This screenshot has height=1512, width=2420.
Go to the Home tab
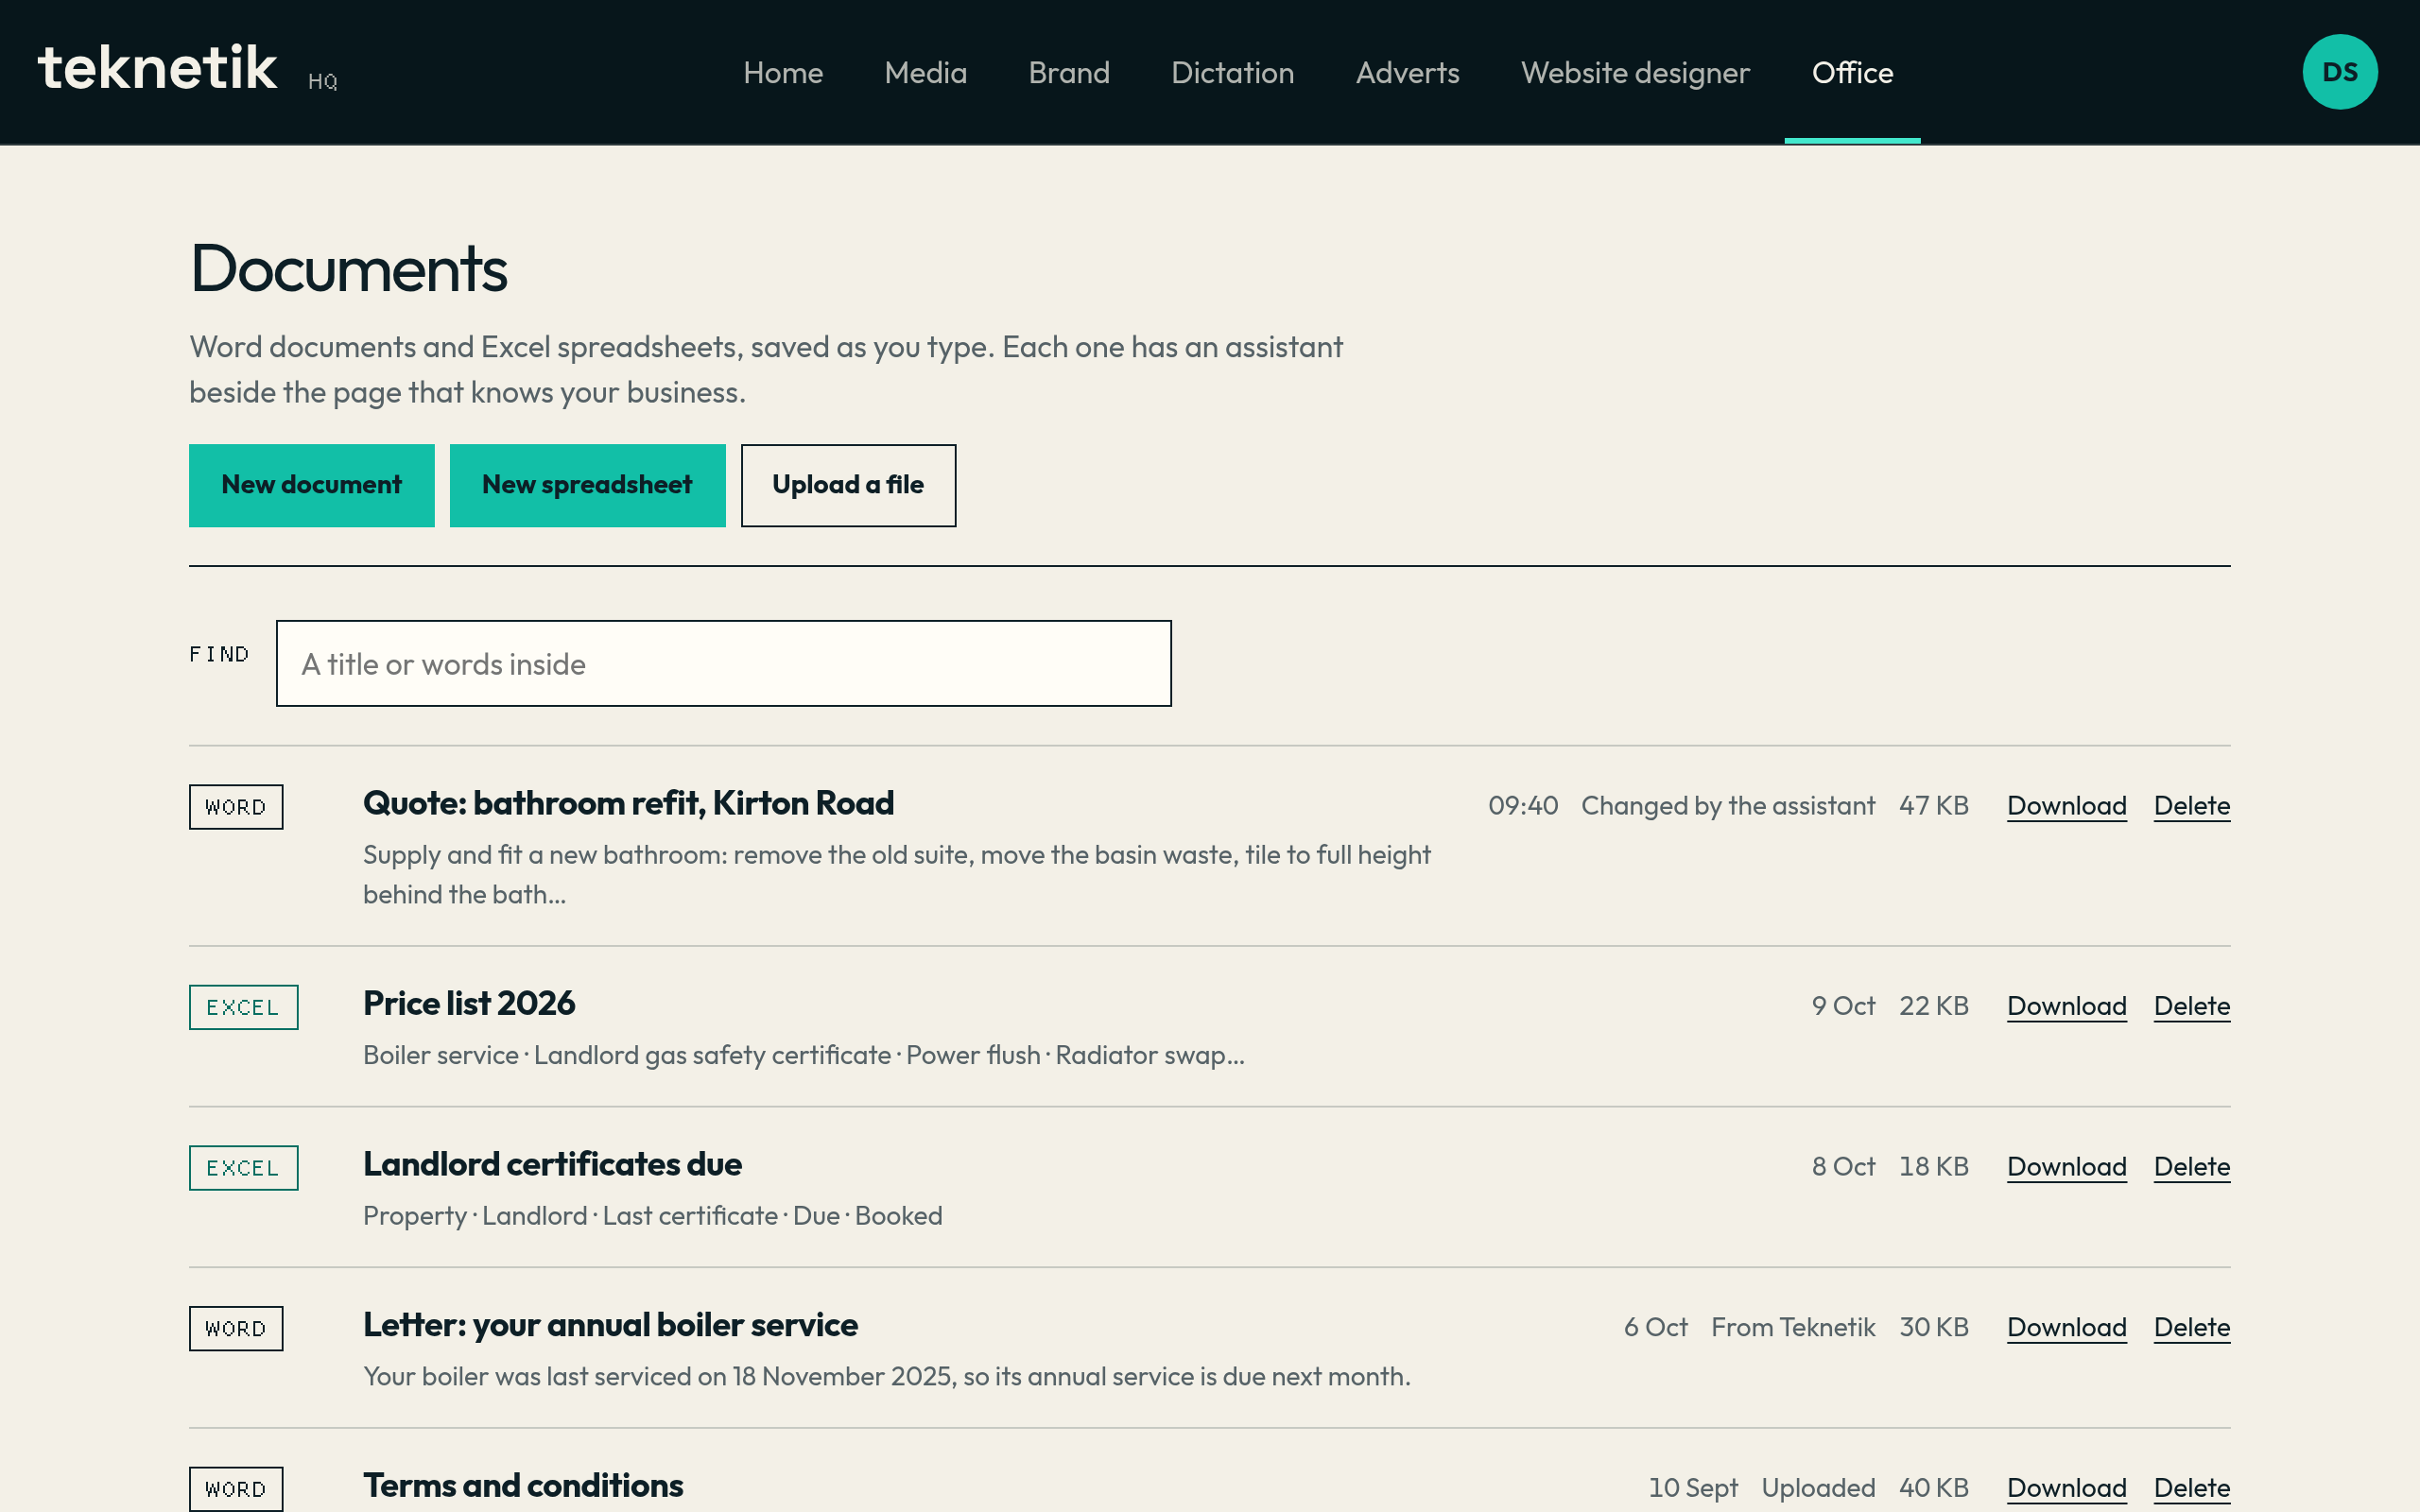click(783, 73)
